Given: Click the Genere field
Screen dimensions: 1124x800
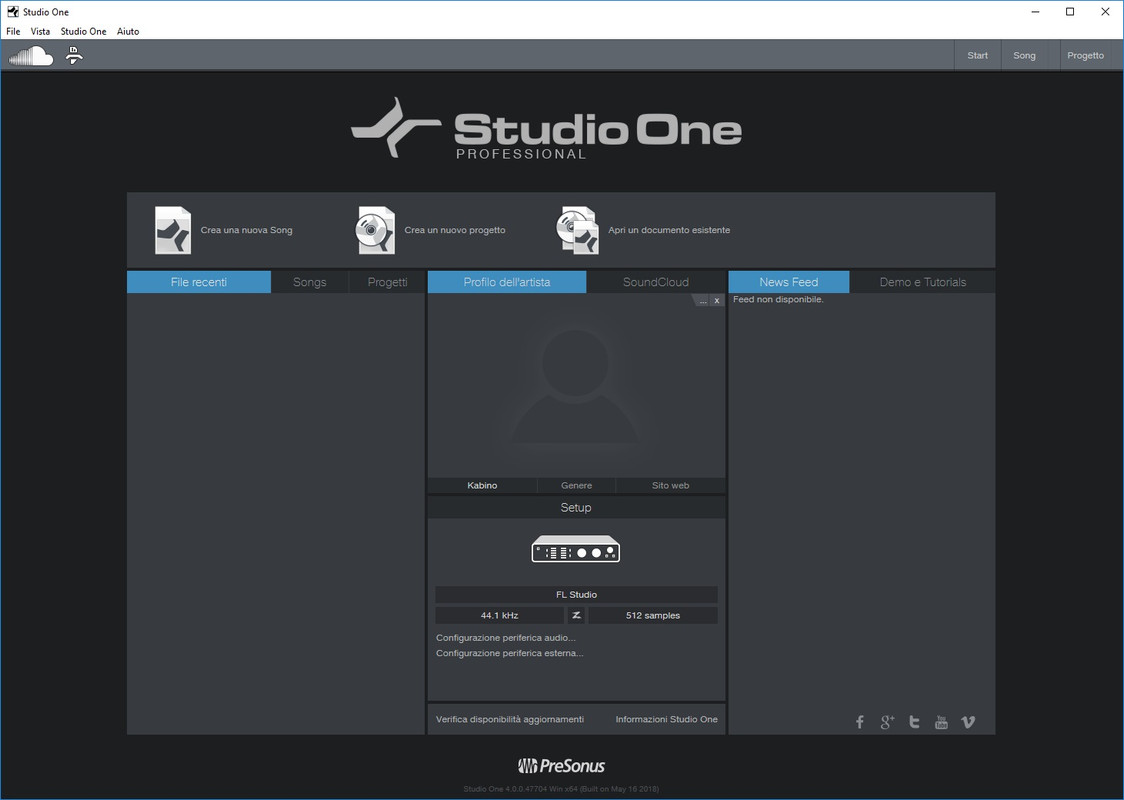Looking at the screenshot, I should coord(576,485).
